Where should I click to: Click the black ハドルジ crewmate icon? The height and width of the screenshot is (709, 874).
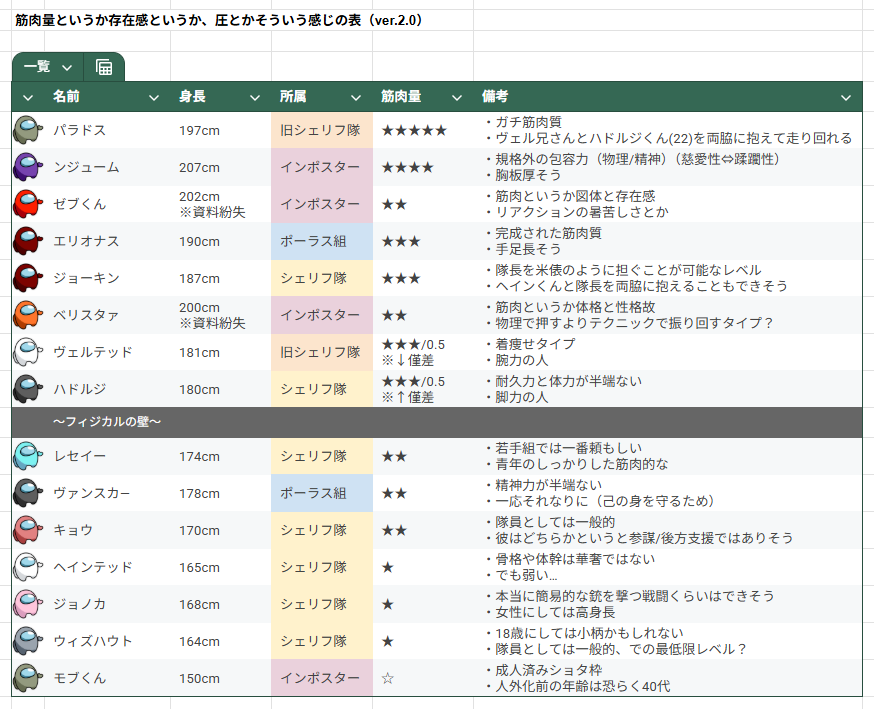click(28, 389)
